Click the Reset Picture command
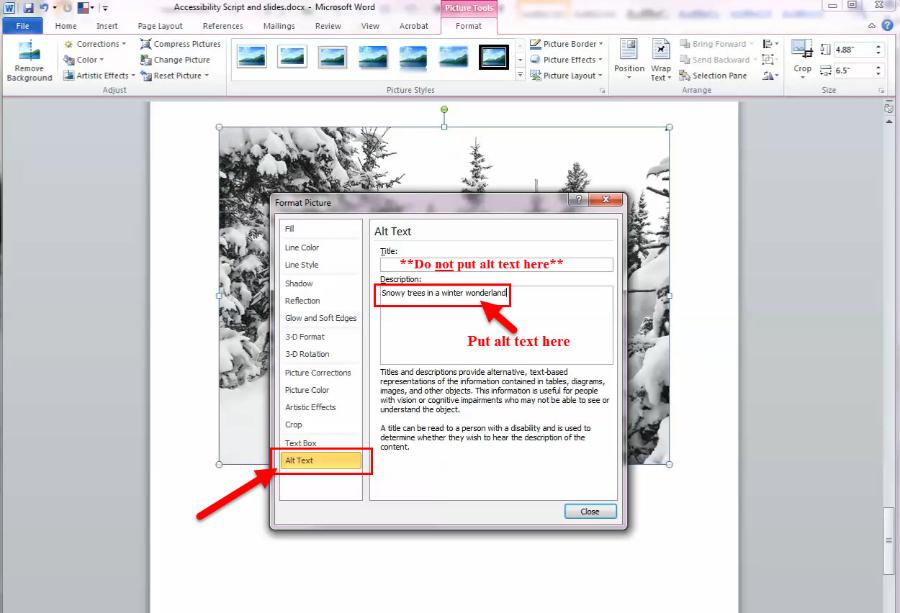Viewport: 900px width, 613px height. point(176,75)
